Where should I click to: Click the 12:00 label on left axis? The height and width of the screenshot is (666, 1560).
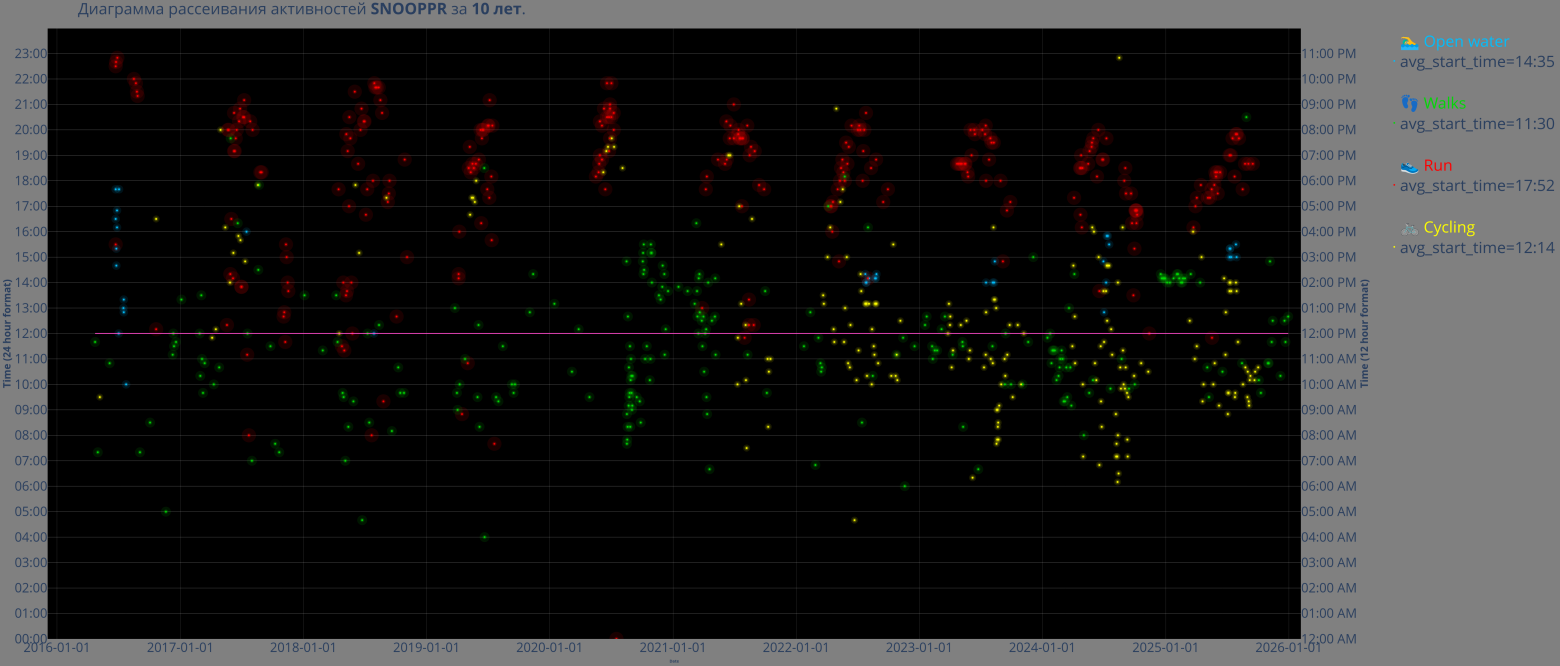coord(29,333)
